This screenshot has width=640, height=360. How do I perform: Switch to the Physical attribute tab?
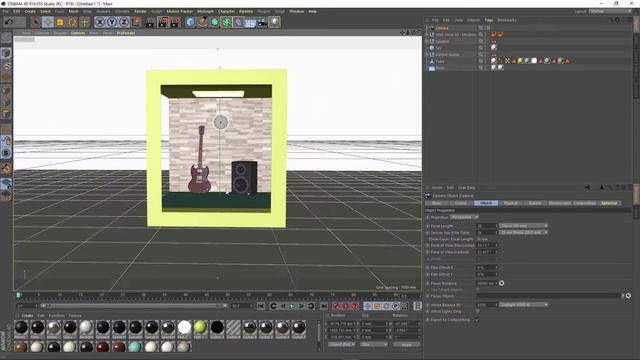click(511, 203)
